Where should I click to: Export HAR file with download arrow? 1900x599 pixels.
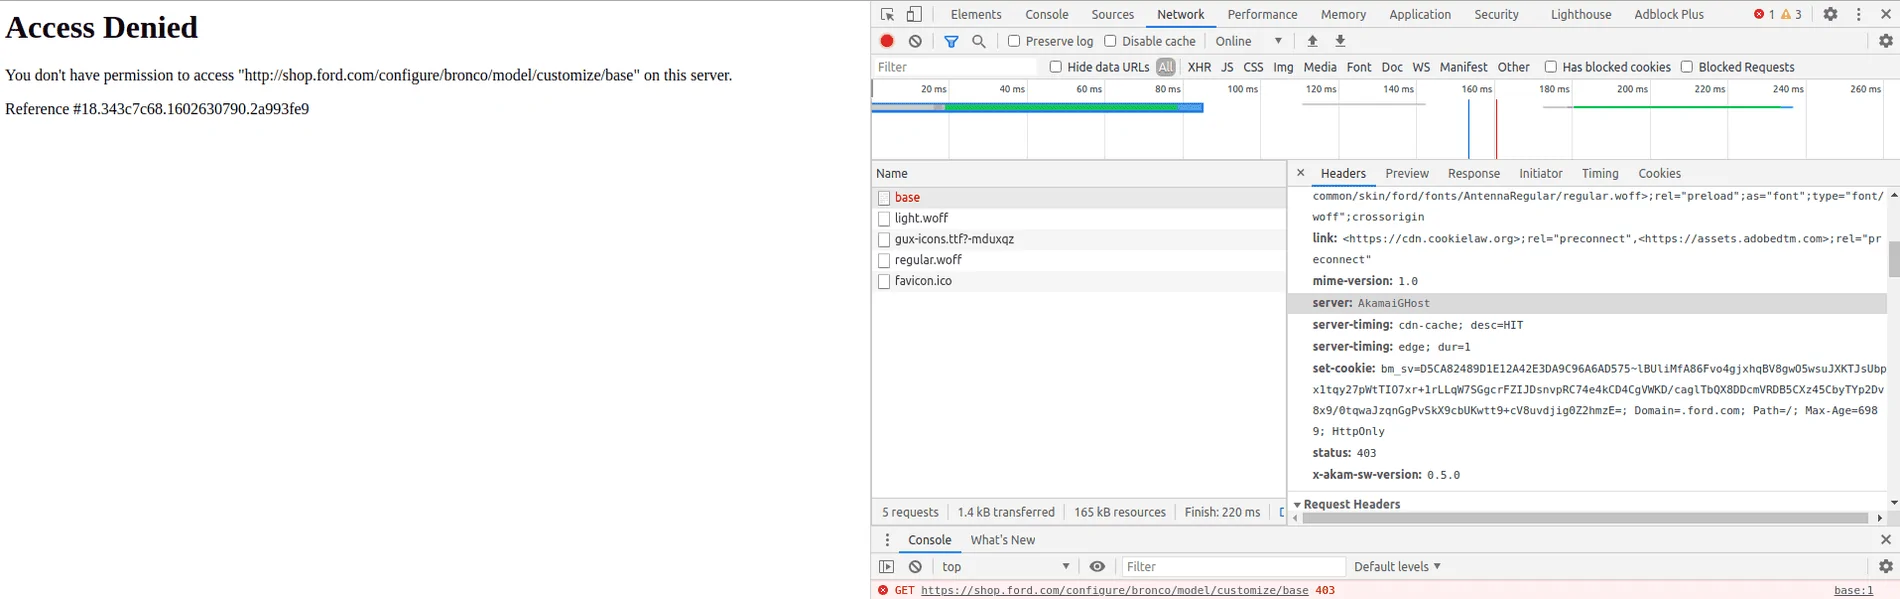coord(1341,41)
